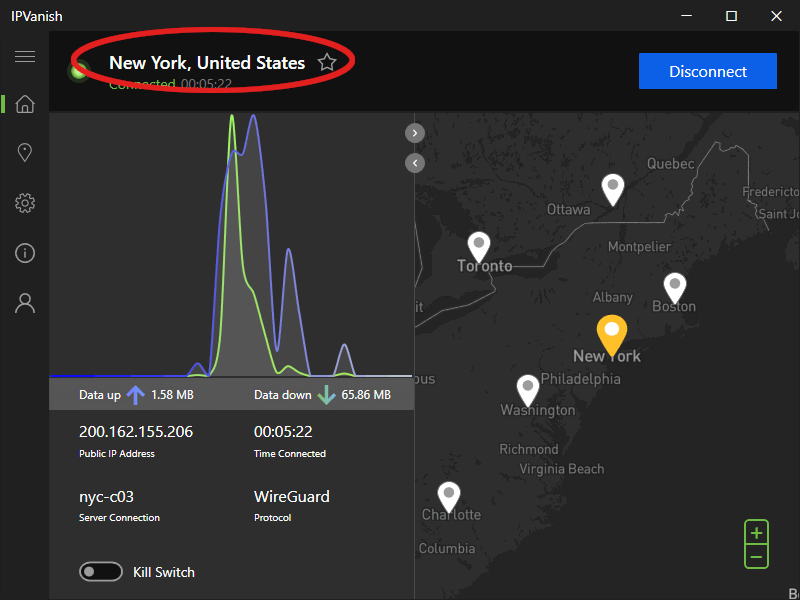Click the Virginia Beach map label
800x600 pixels.
point(562,469)
